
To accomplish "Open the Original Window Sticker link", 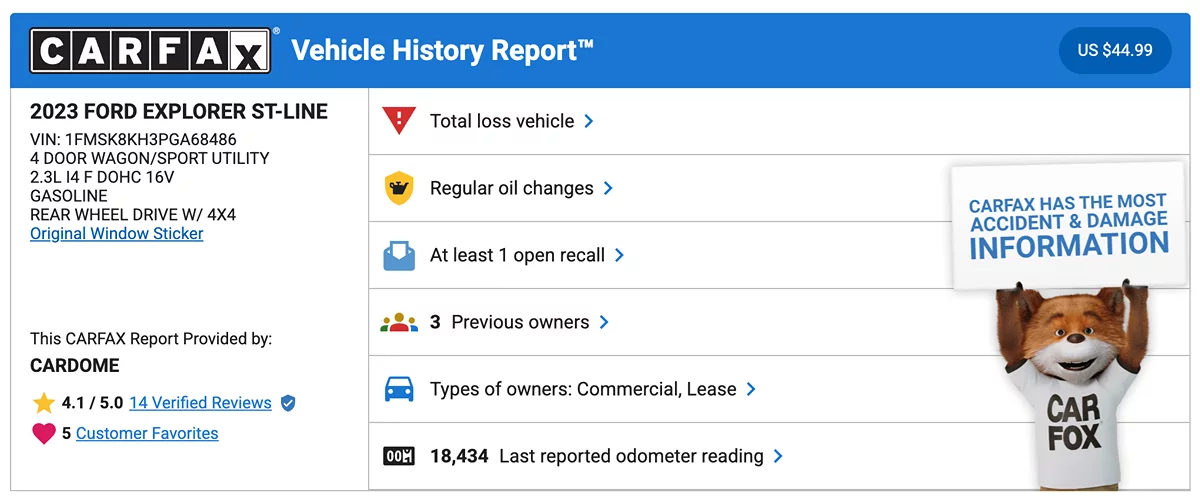I will pos(116,234).
